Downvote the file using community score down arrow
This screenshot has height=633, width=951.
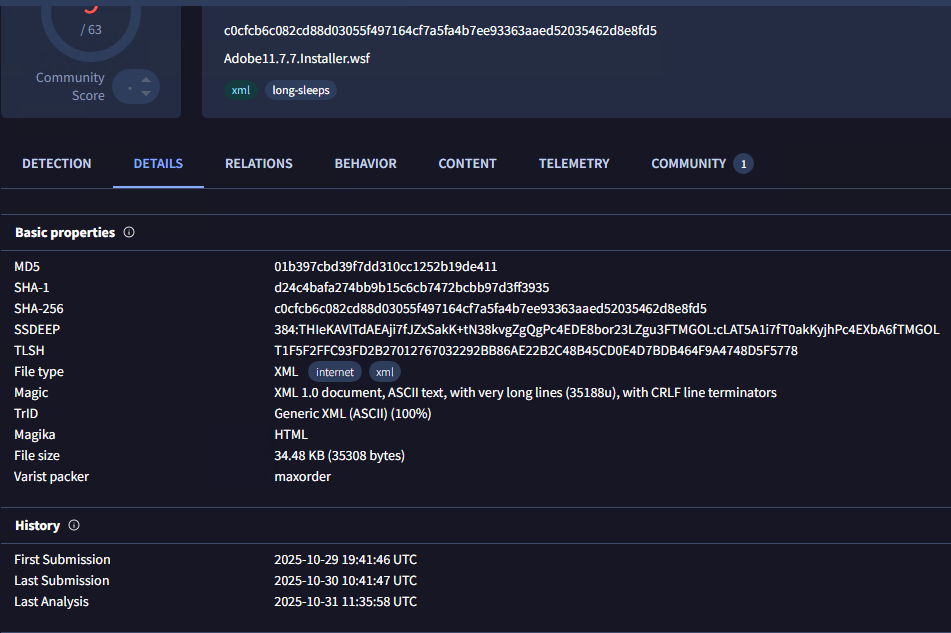146,94
